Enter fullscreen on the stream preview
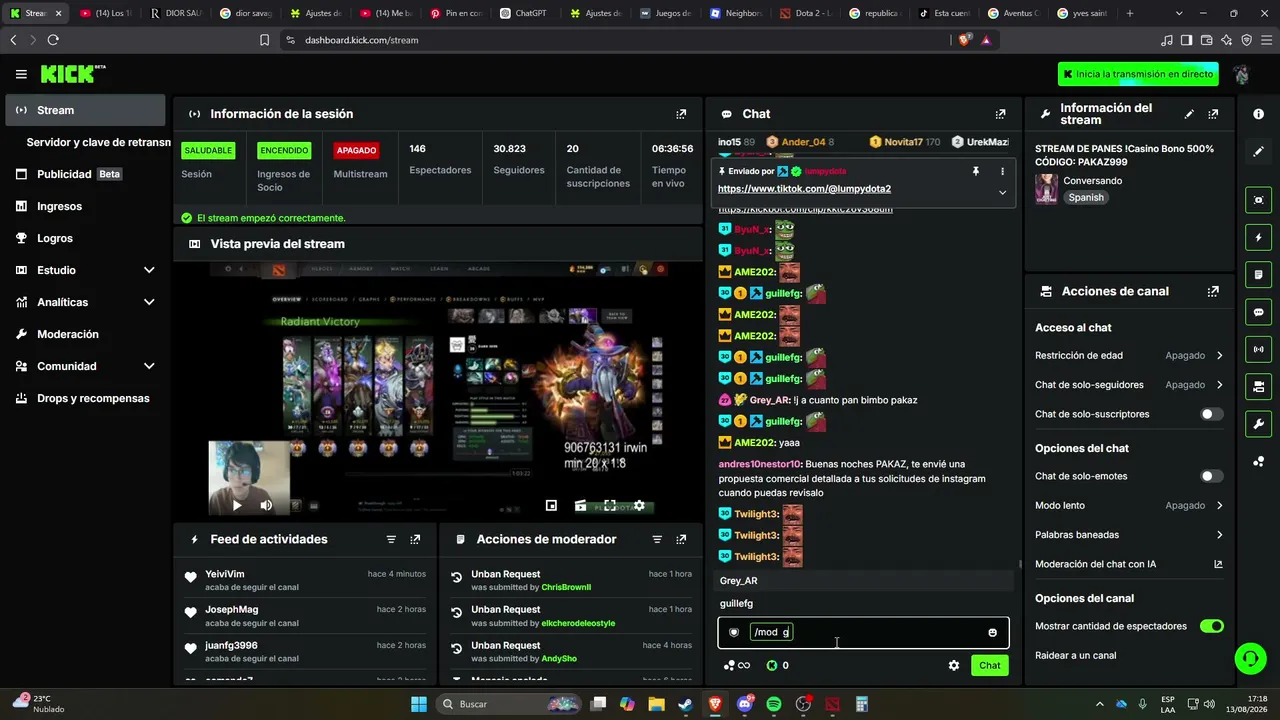1280x720 pixels. (610, 506)
